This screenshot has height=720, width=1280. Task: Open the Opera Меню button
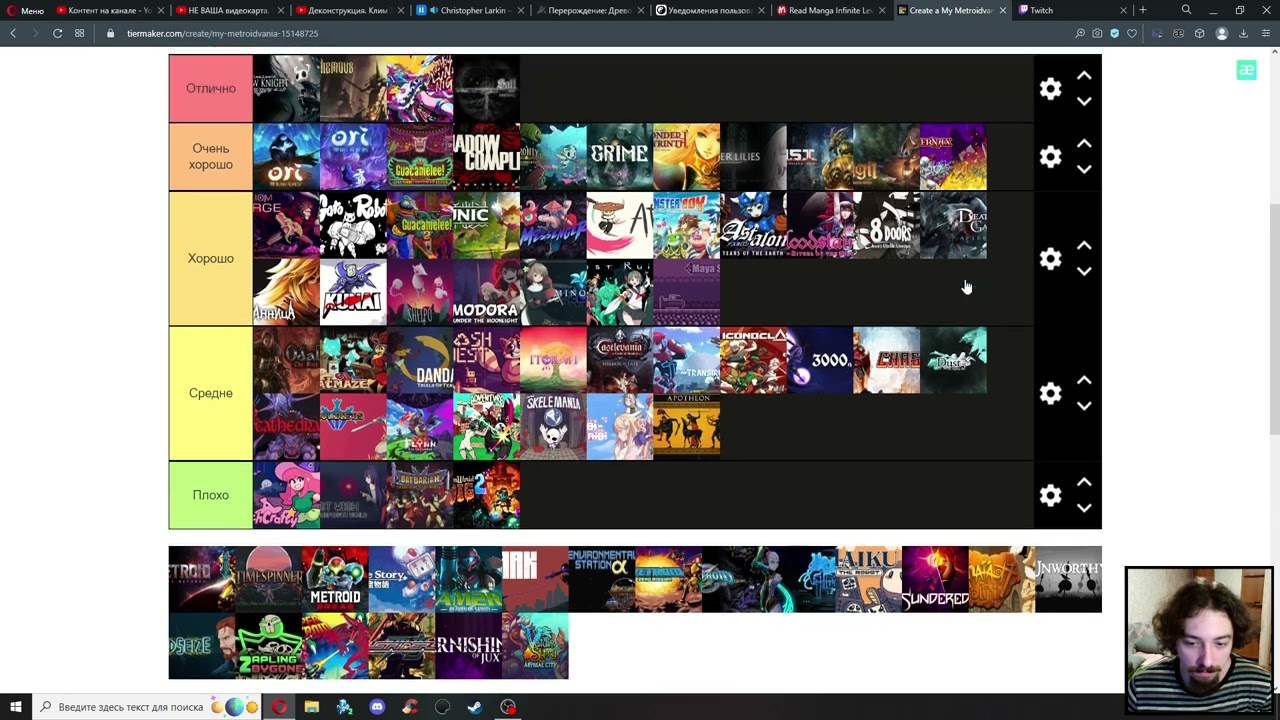[24, 10]
